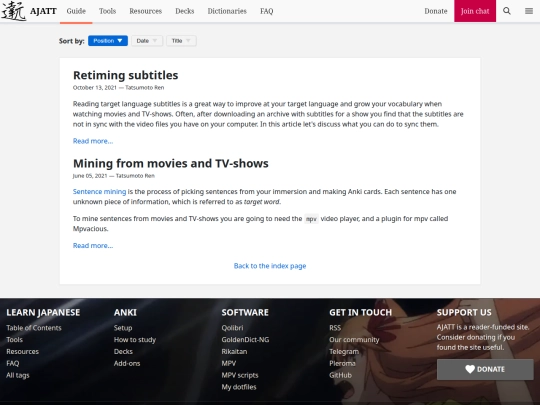The height and width of the screenshot is (405, 540).
Task: Click the ANKI footer heading
Action: click(x=125, y=312)
